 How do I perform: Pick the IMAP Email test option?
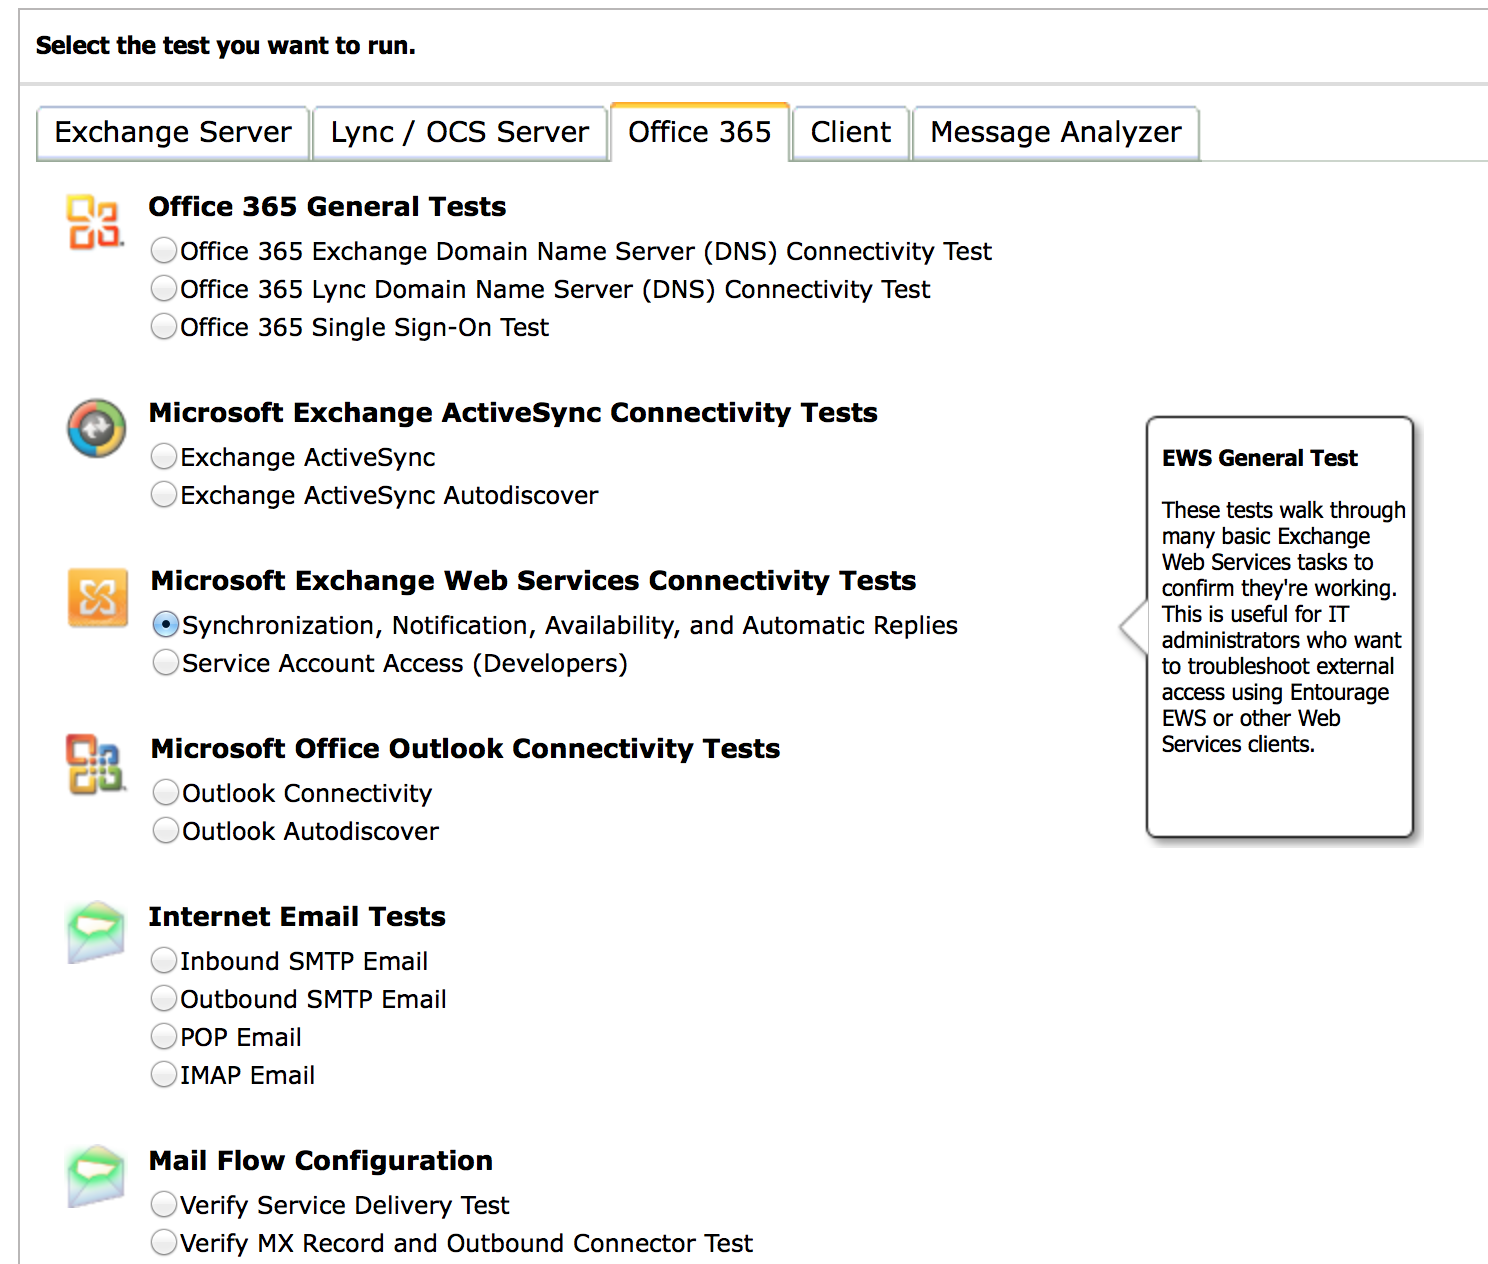point(164,1074)
